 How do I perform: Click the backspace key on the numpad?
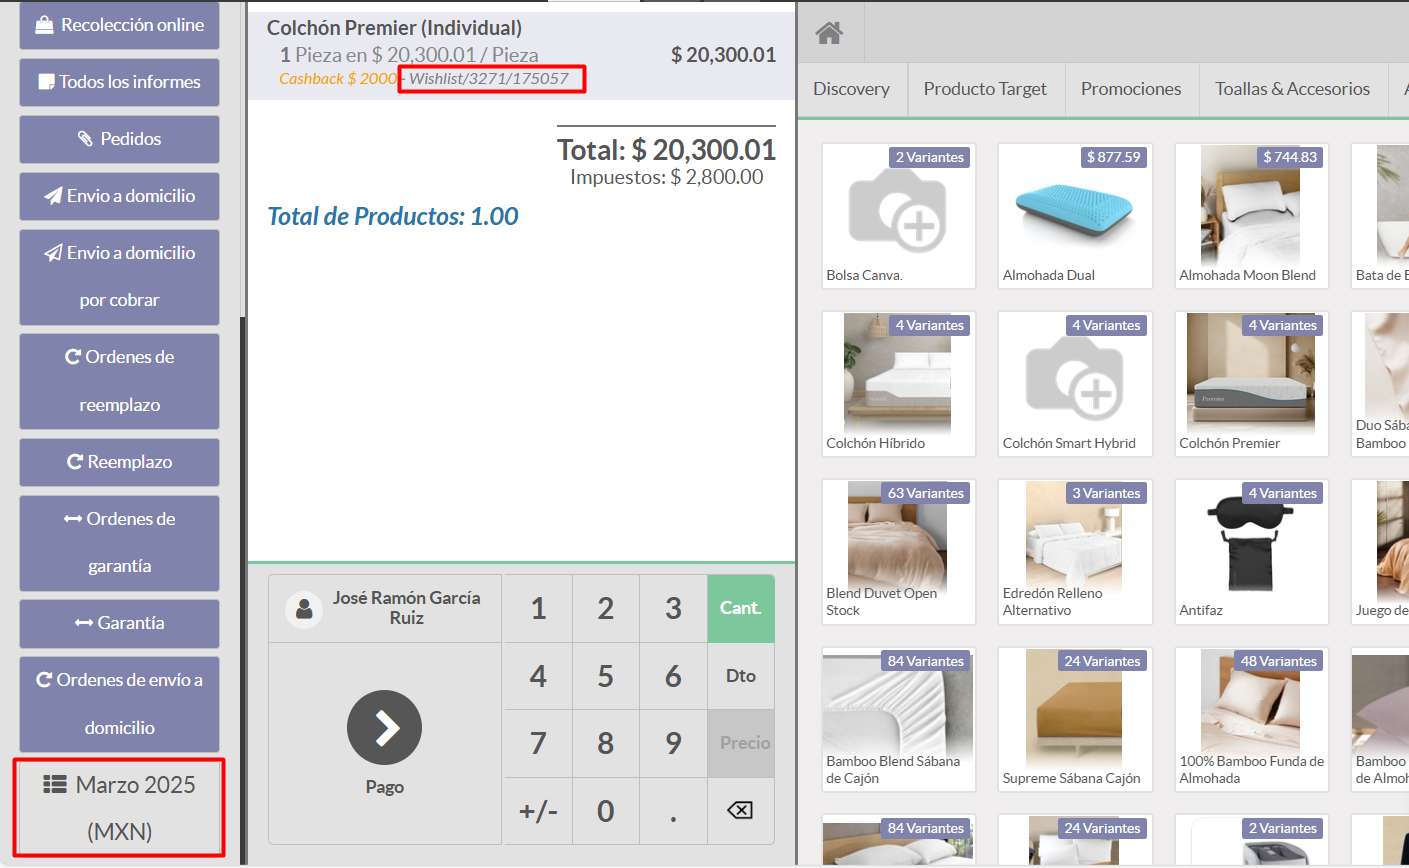point(740,810)
